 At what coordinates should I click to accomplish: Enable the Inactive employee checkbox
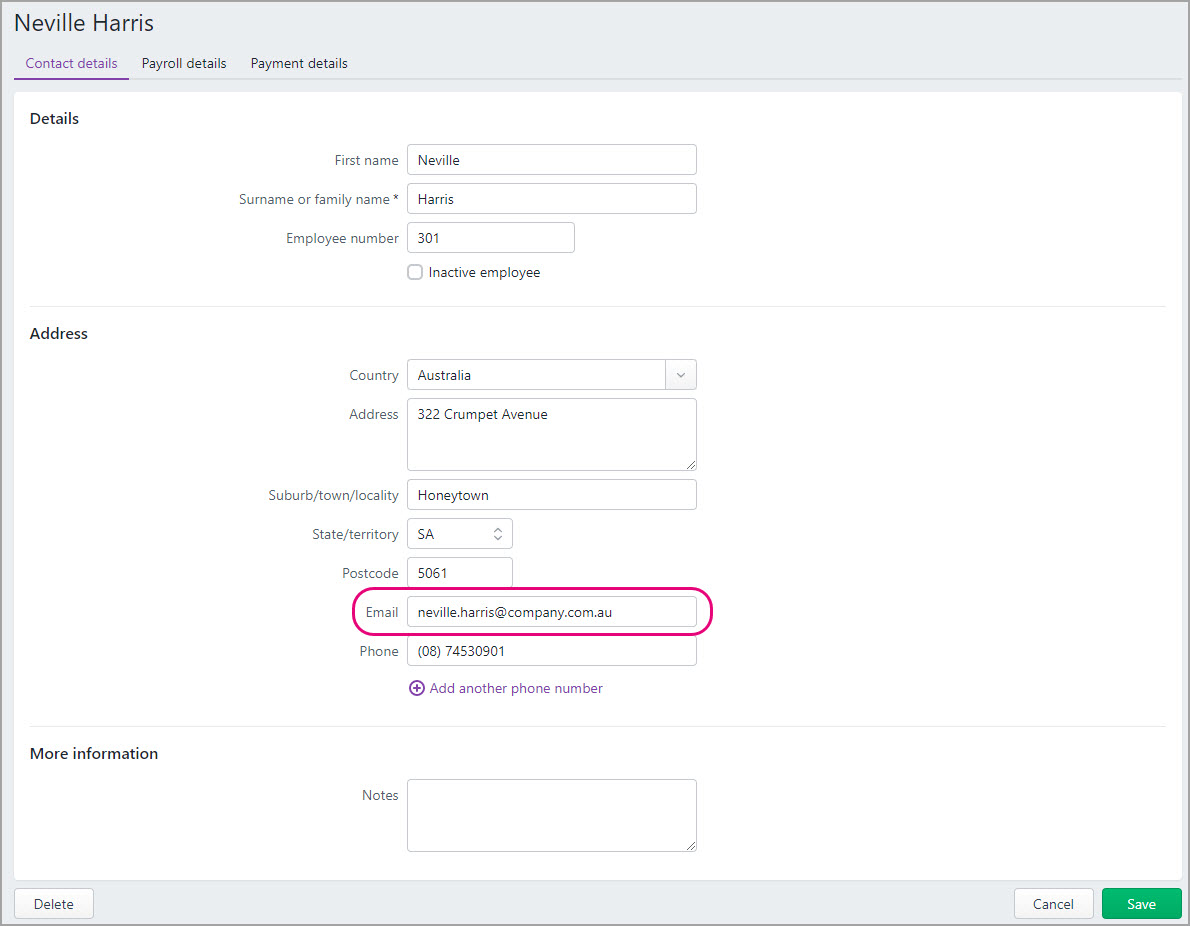coord(415,271)
